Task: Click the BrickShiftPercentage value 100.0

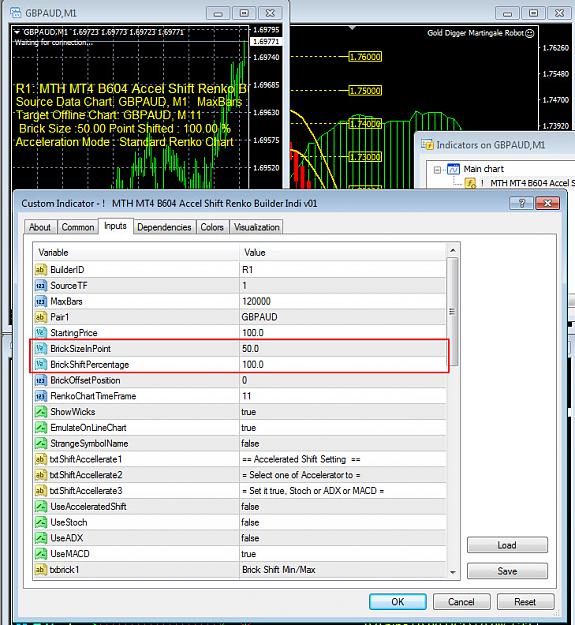Action: [253, 365]
